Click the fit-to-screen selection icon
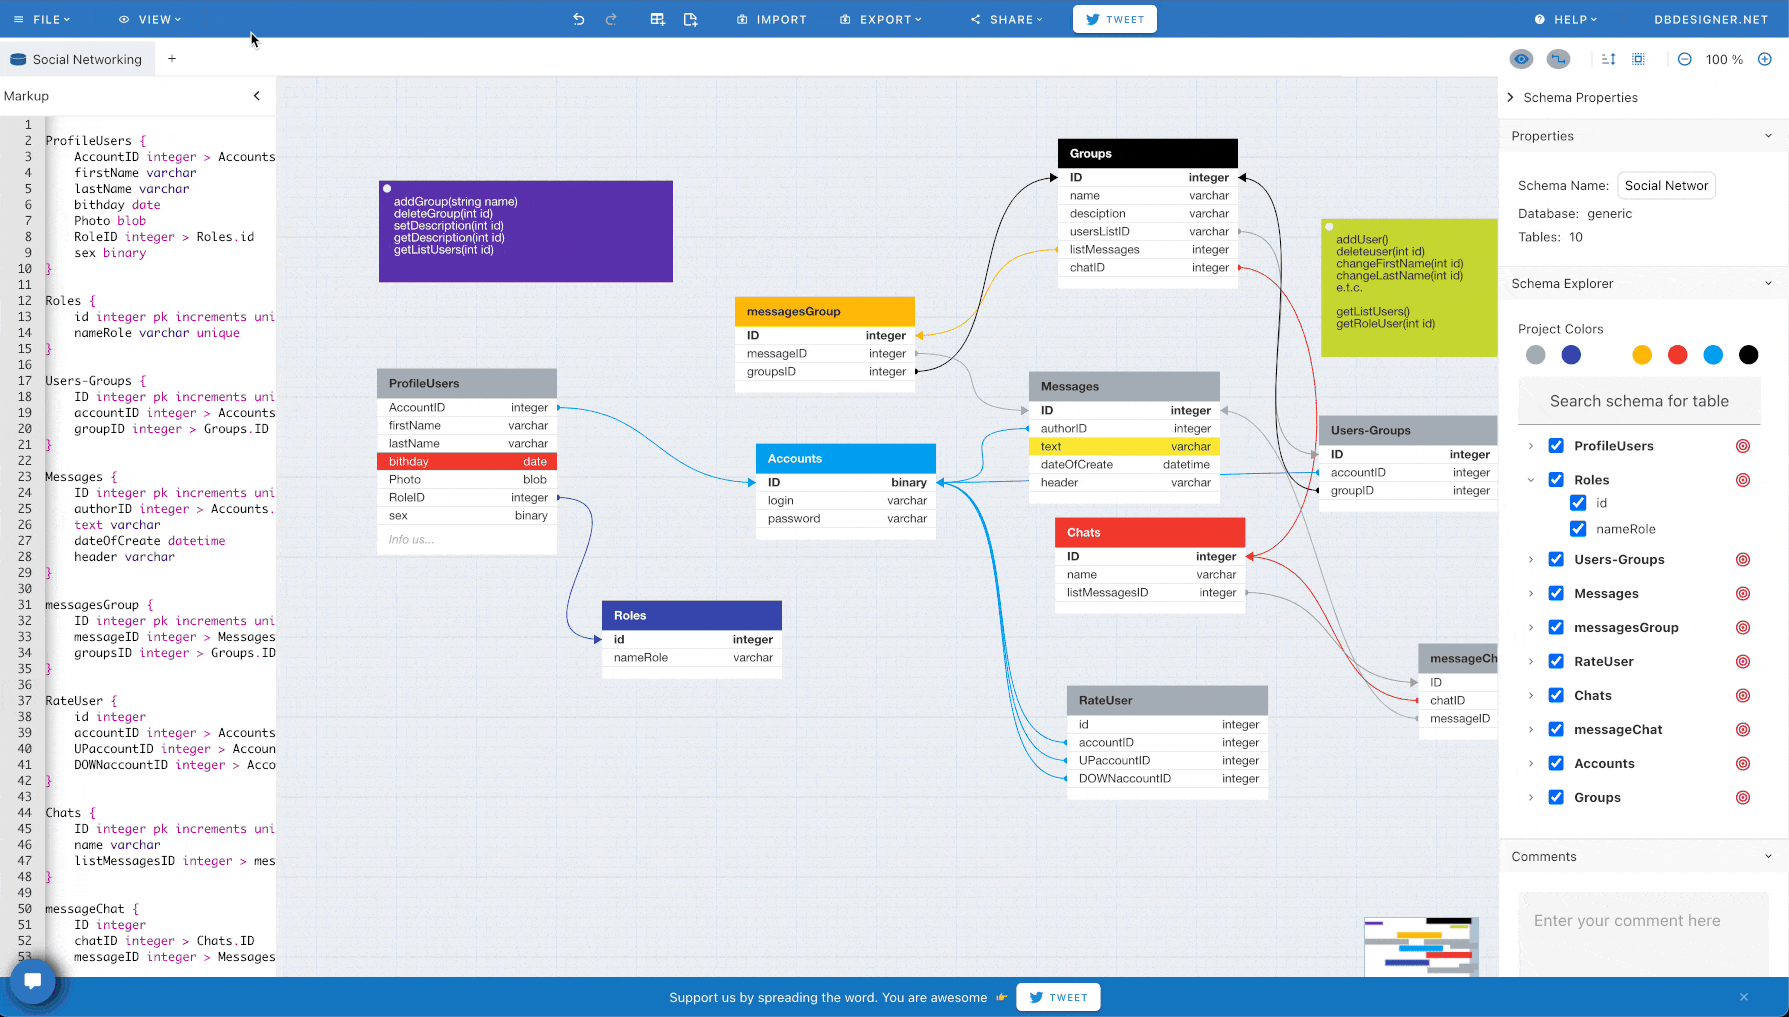1789x1017 pixels. point(1638,59)
